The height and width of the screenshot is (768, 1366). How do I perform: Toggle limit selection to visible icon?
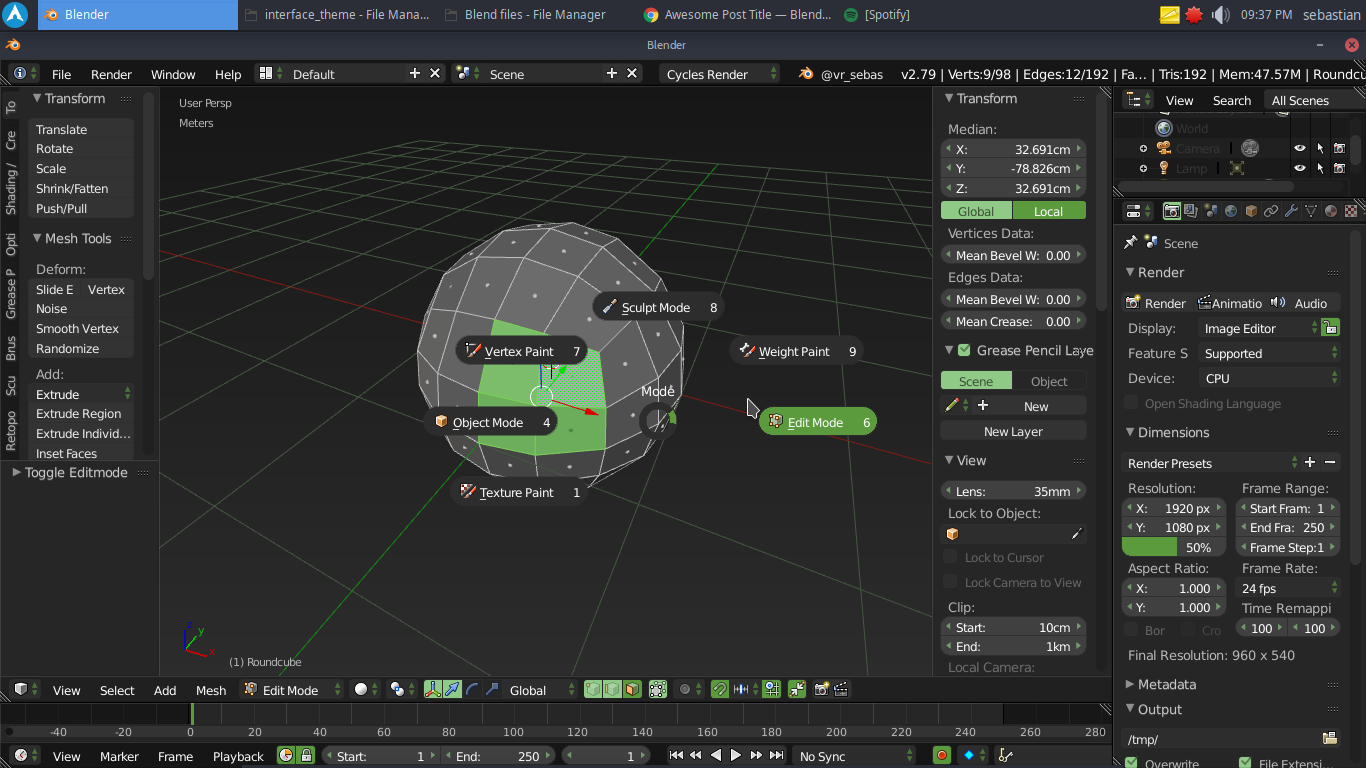657,689
